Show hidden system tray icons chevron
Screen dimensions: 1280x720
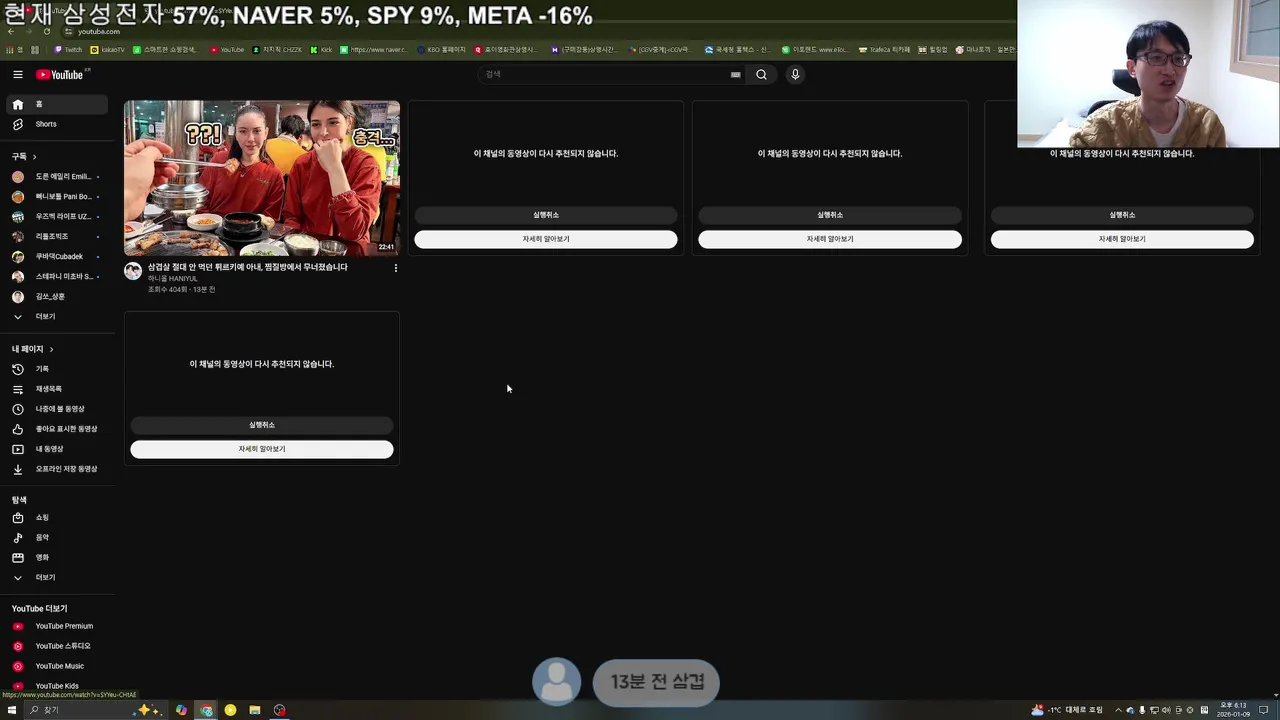pyautogui.click(x=1118, y=710)
